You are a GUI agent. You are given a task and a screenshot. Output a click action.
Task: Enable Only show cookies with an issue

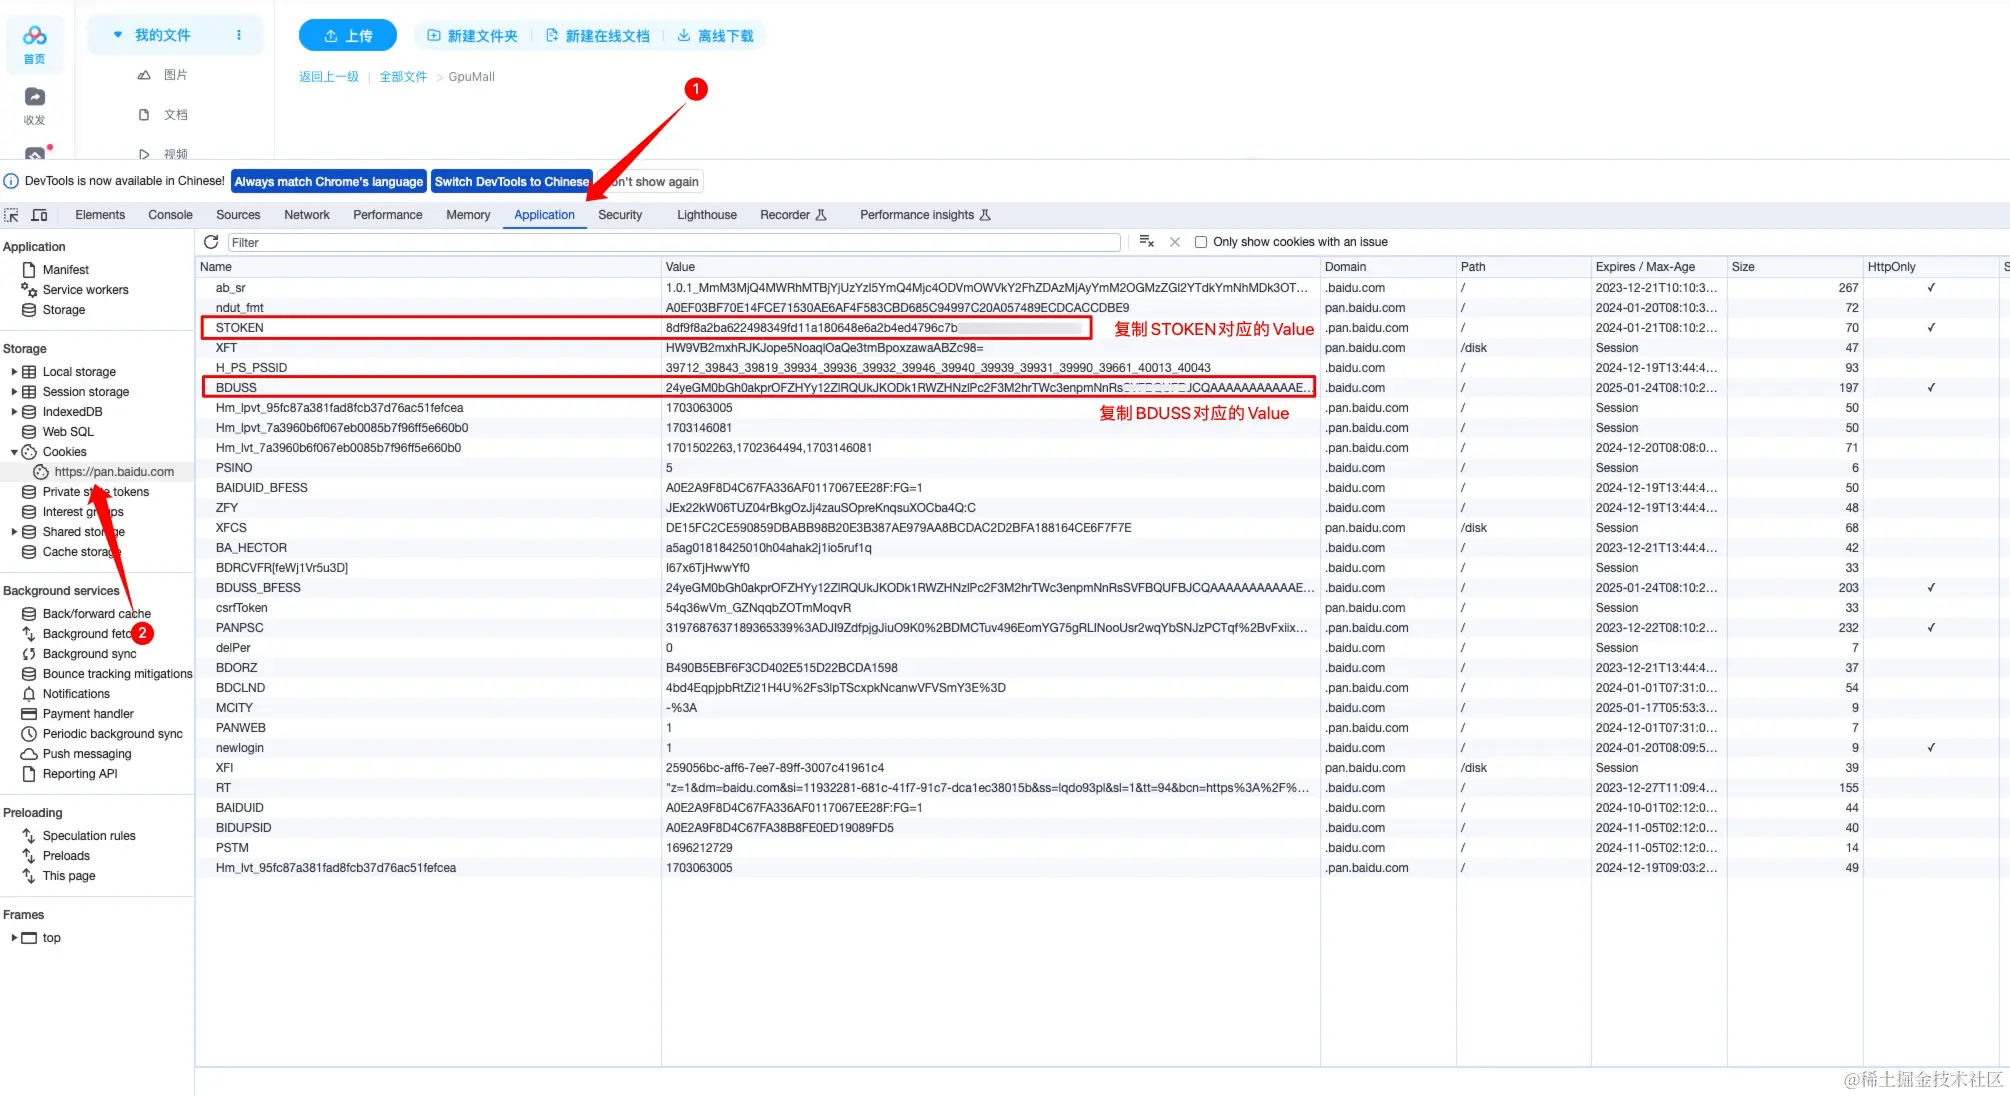coord(1201,242)
